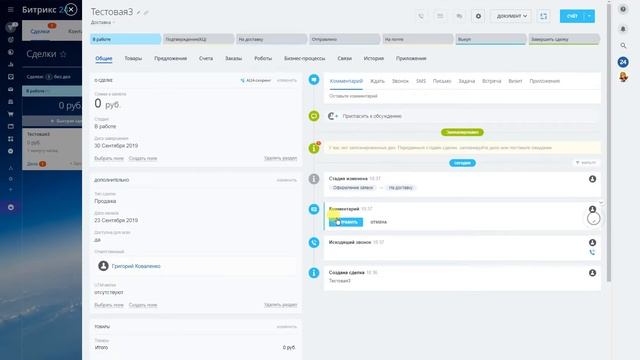This screenshot has height=360, width=640.
Task: Click the email icon in deal header
Action: tap(440, 16)
